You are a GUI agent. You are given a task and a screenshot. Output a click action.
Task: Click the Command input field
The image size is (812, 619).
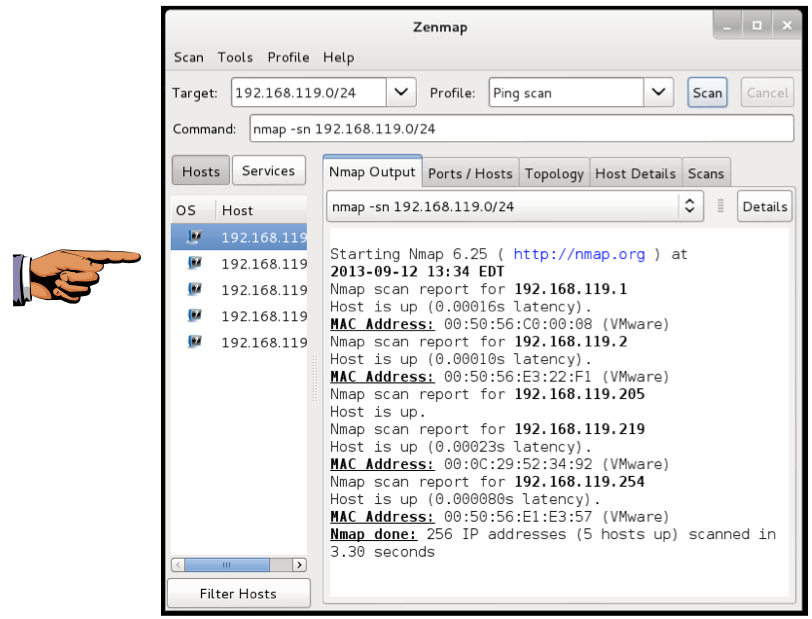(x=521, y=128)
